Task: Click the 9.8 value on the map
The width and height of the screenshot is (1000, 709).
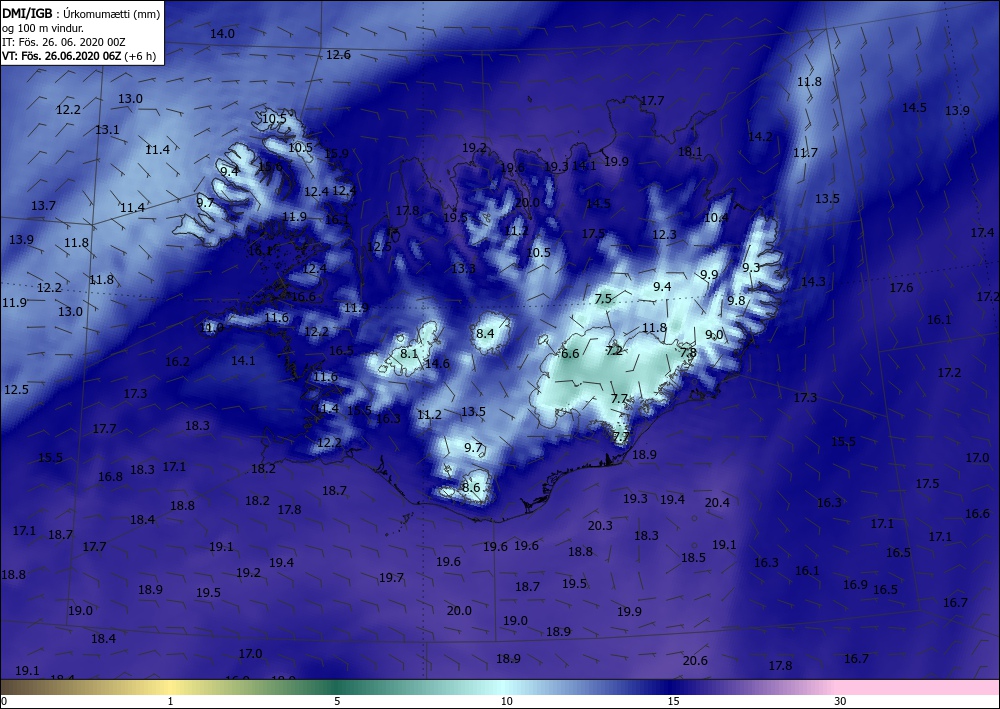Action: (x=736, y=300)
